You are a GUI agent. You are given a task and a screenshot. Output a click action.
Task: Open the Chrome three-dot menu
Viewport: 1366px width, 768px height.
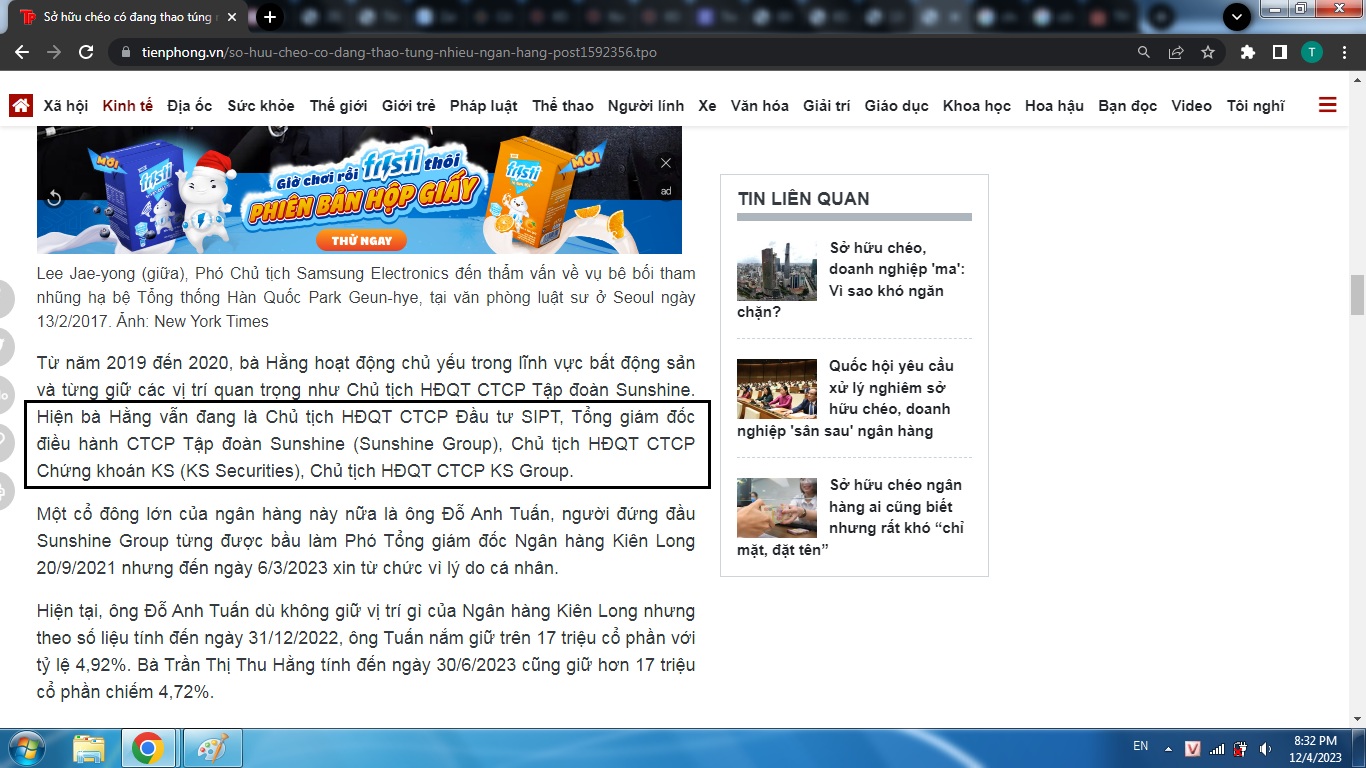click(x=1343, y=52)
